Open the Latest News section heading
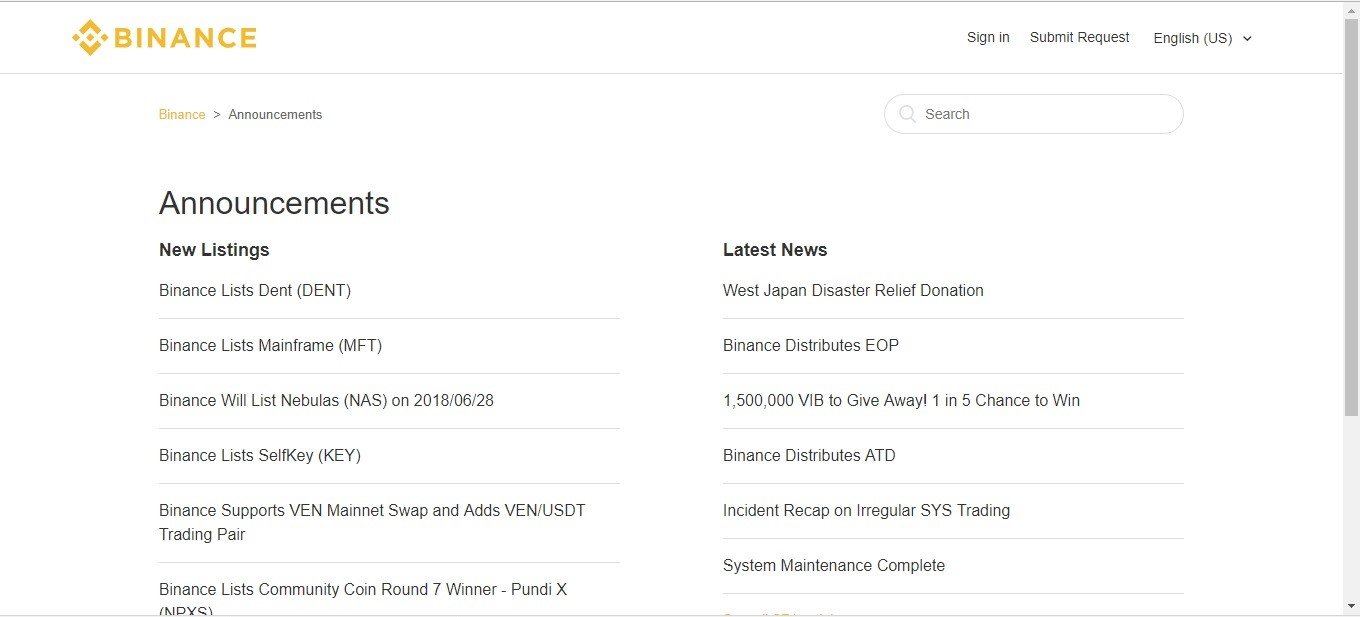This screenshot has height=617, width=1360. pos(775,250)
